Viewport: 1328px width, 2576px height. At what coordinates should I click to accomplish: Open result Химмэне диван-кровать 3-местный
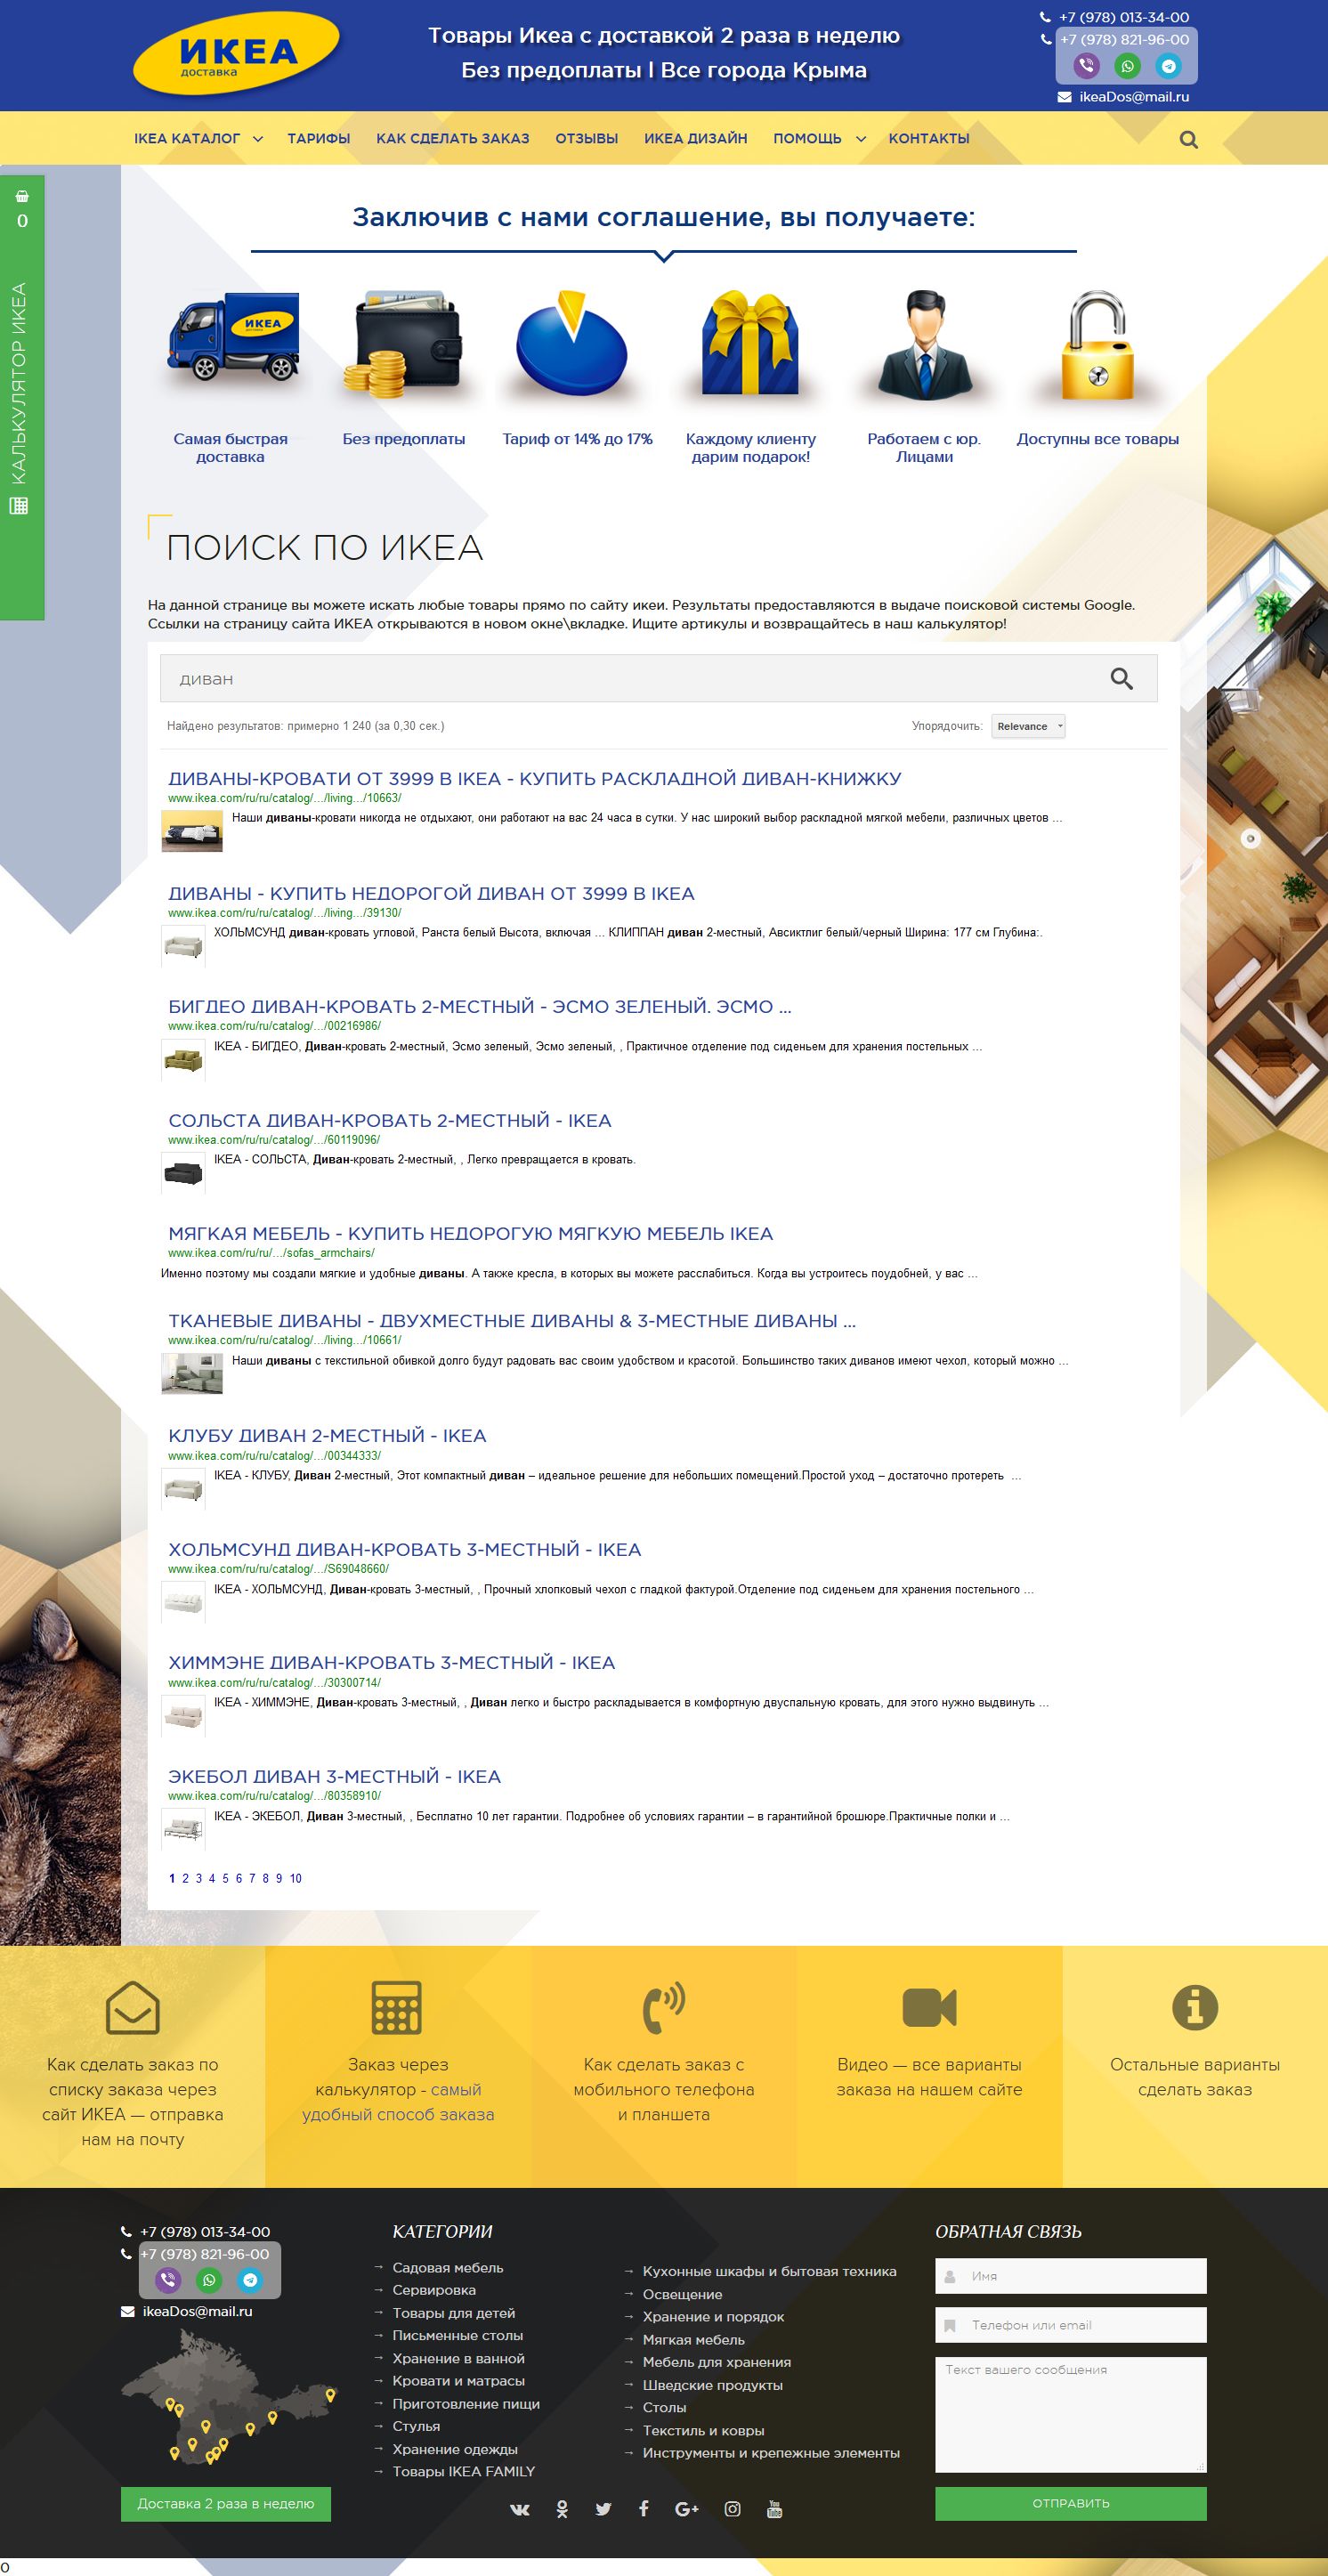[392, 1663]
